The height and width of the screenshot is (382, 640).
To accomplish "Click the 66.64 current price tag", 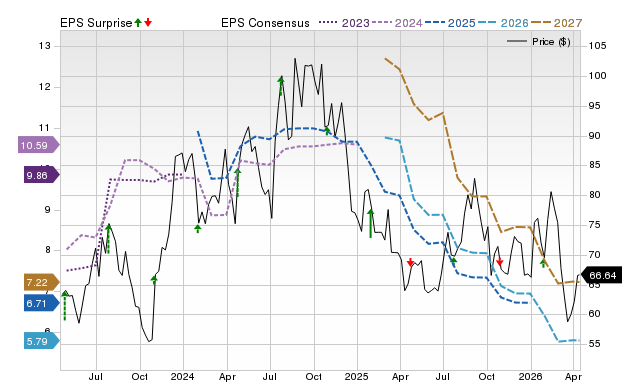I will pyautogui.click(x=601, y=275).
